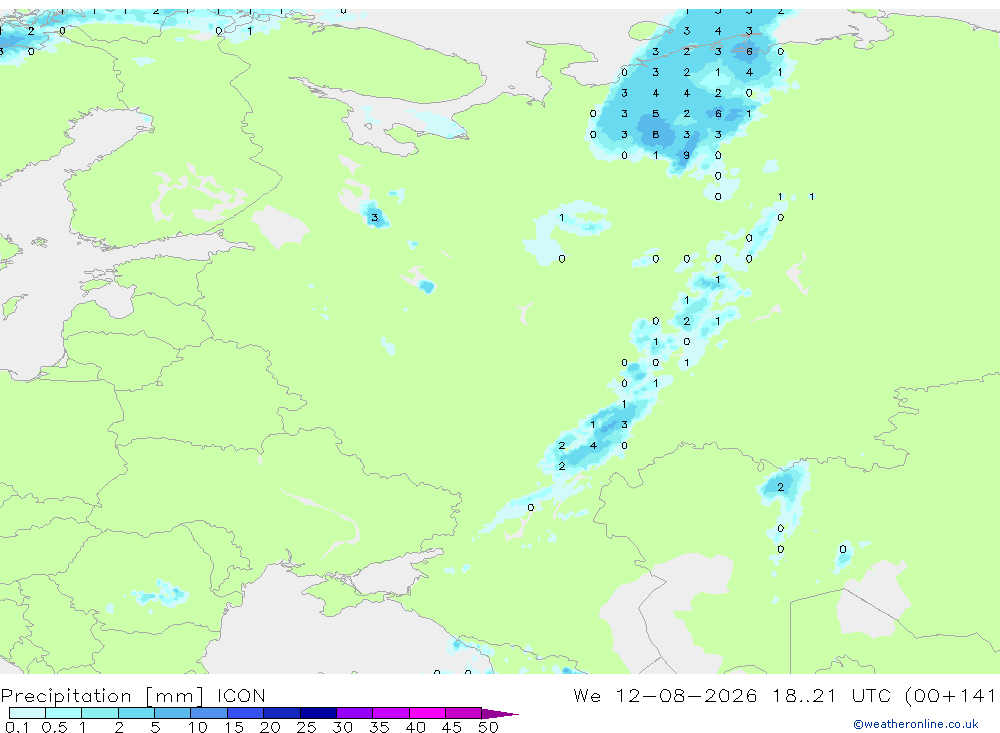Click the legend label "0.1"

tap(17, 727)
